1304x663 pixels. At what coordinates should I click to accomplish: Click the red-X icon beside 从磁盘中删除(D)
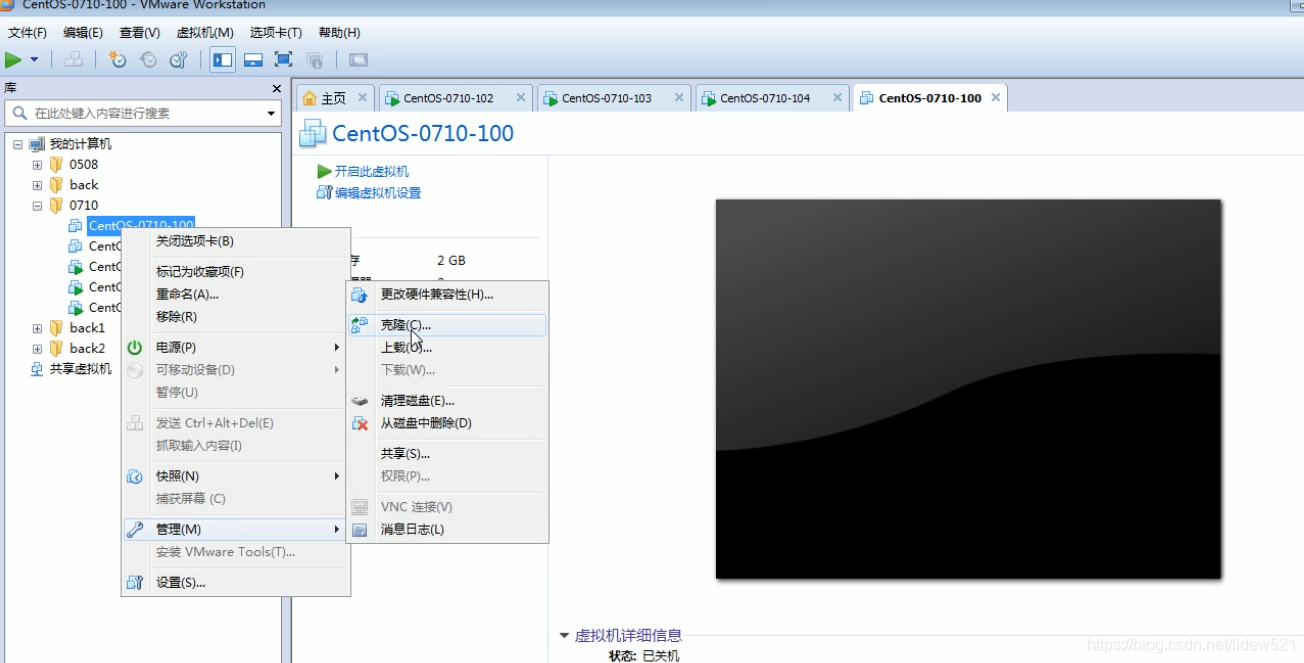(x=360, y=423)
